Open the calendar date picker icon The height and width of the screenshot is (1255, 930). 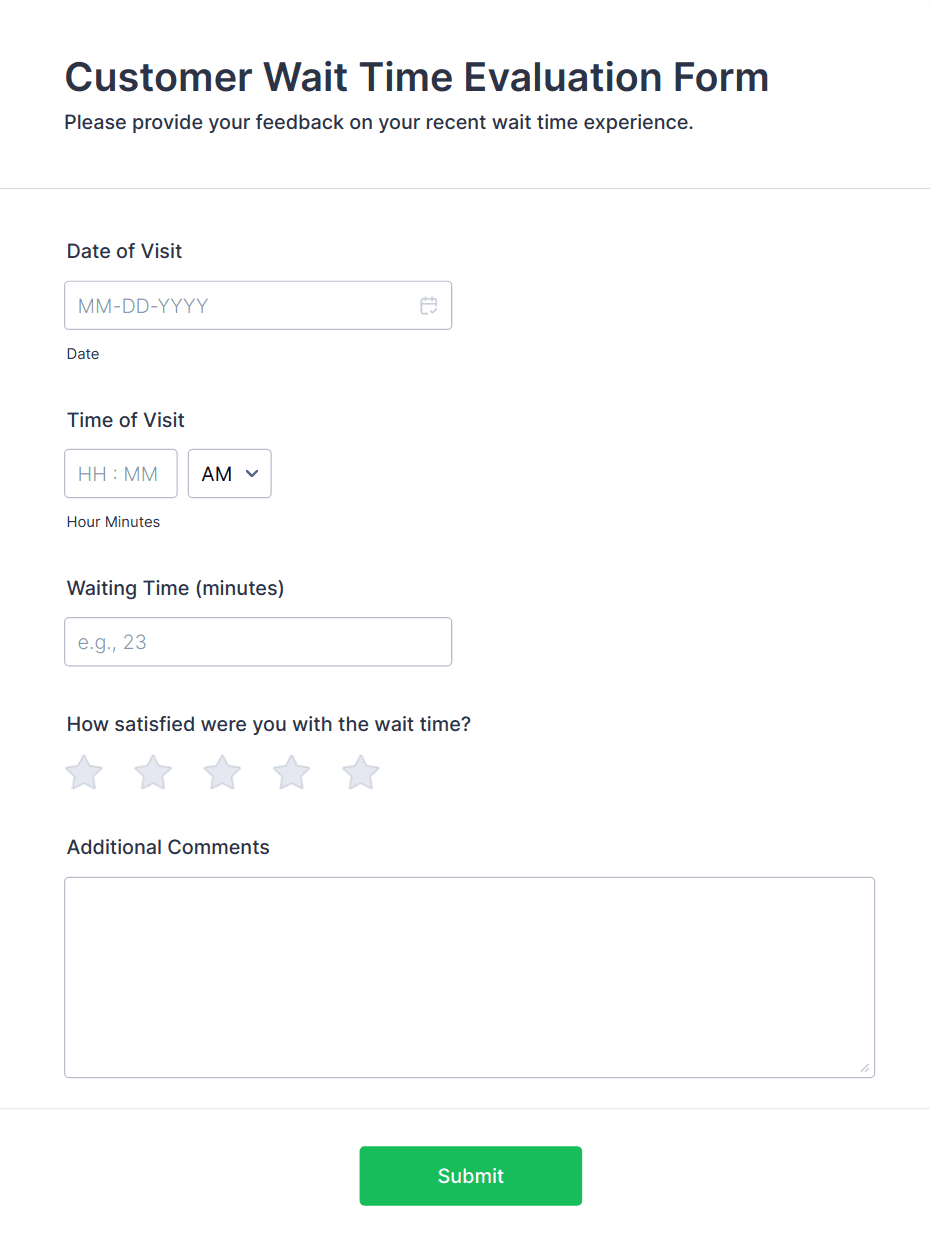point(429,306)
